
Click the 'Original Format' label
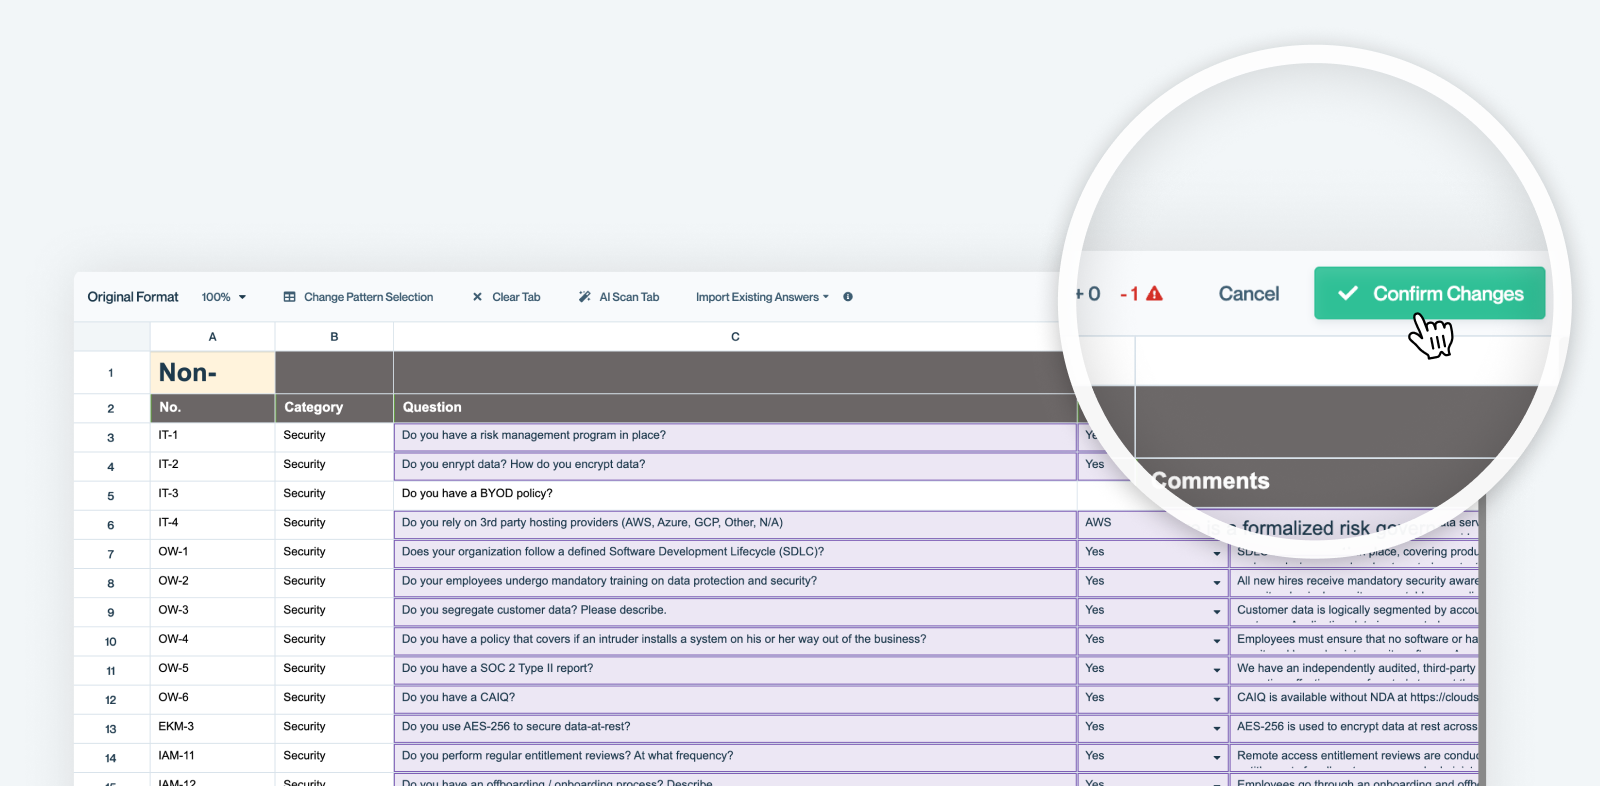133,297
